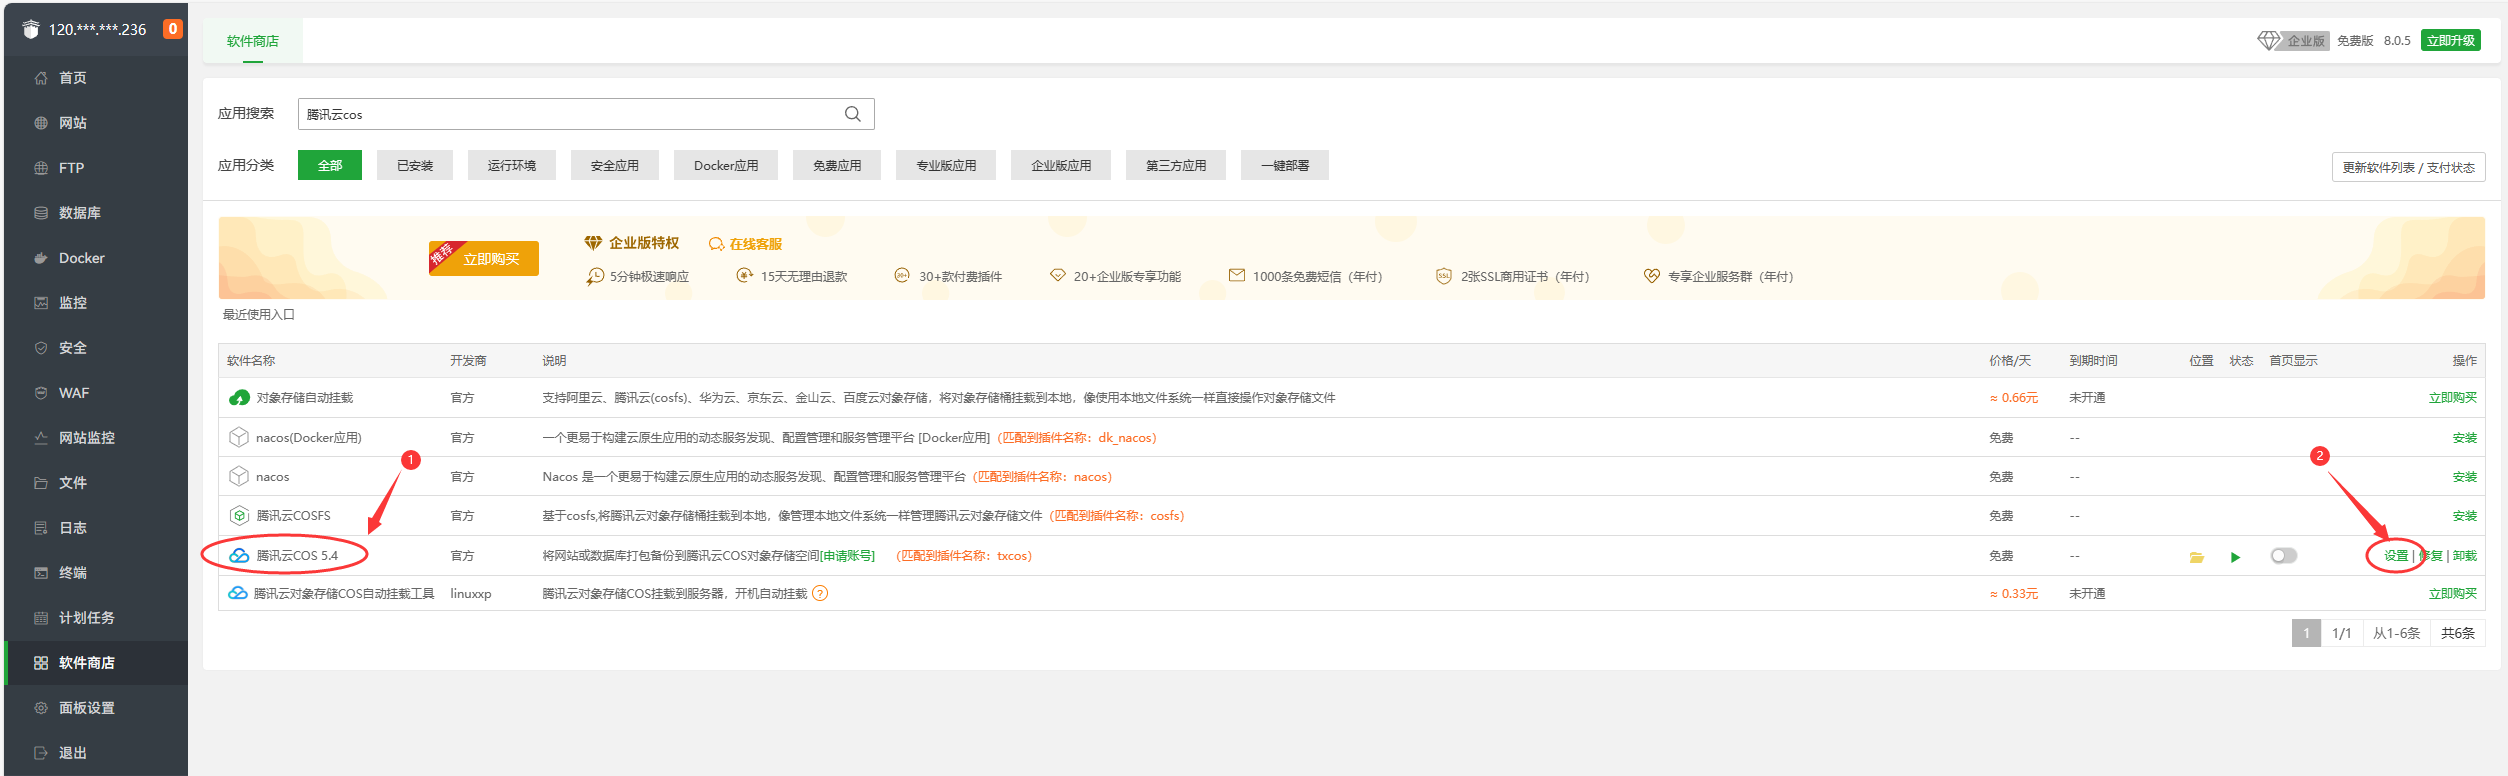Click pagination page 1 button
2508x776 pixels.
tap(2306, 633)
